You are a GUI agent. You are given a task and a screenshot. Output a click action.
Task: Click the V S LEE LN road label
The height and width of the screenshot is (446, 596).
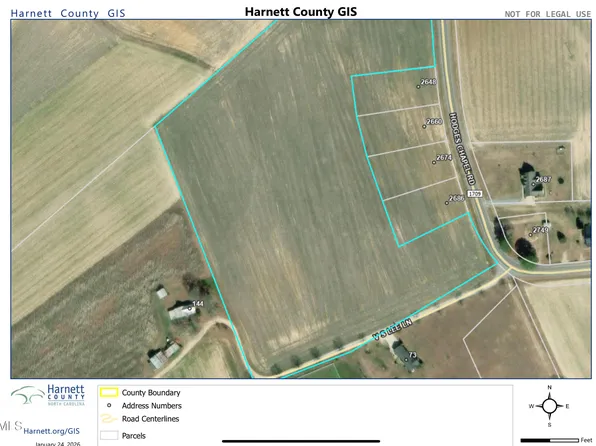pos(393,330)
